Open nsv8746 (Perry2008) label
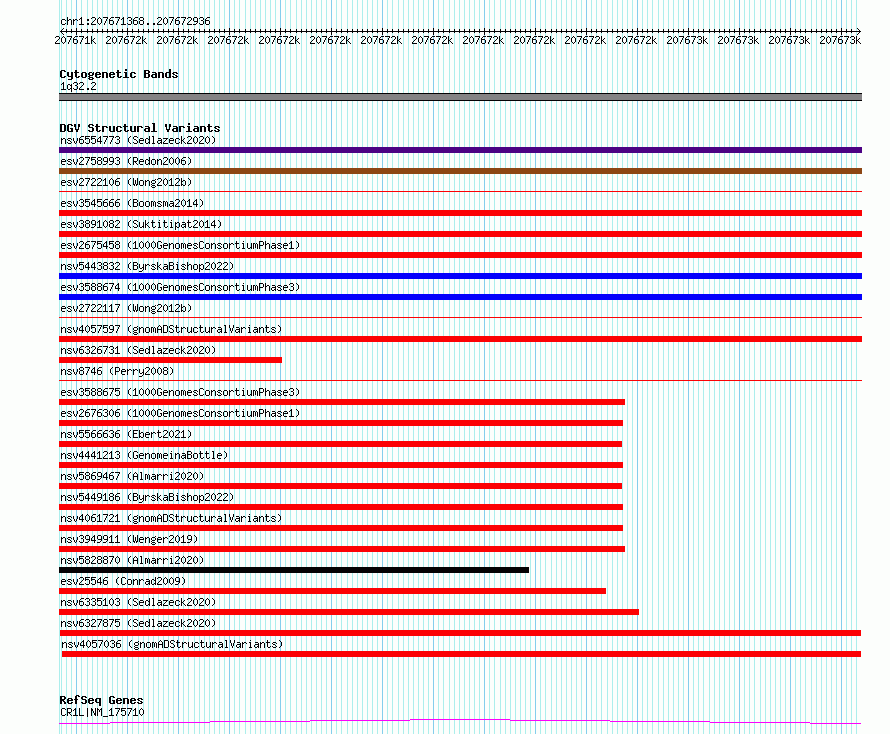 click(x=117, y=371)
